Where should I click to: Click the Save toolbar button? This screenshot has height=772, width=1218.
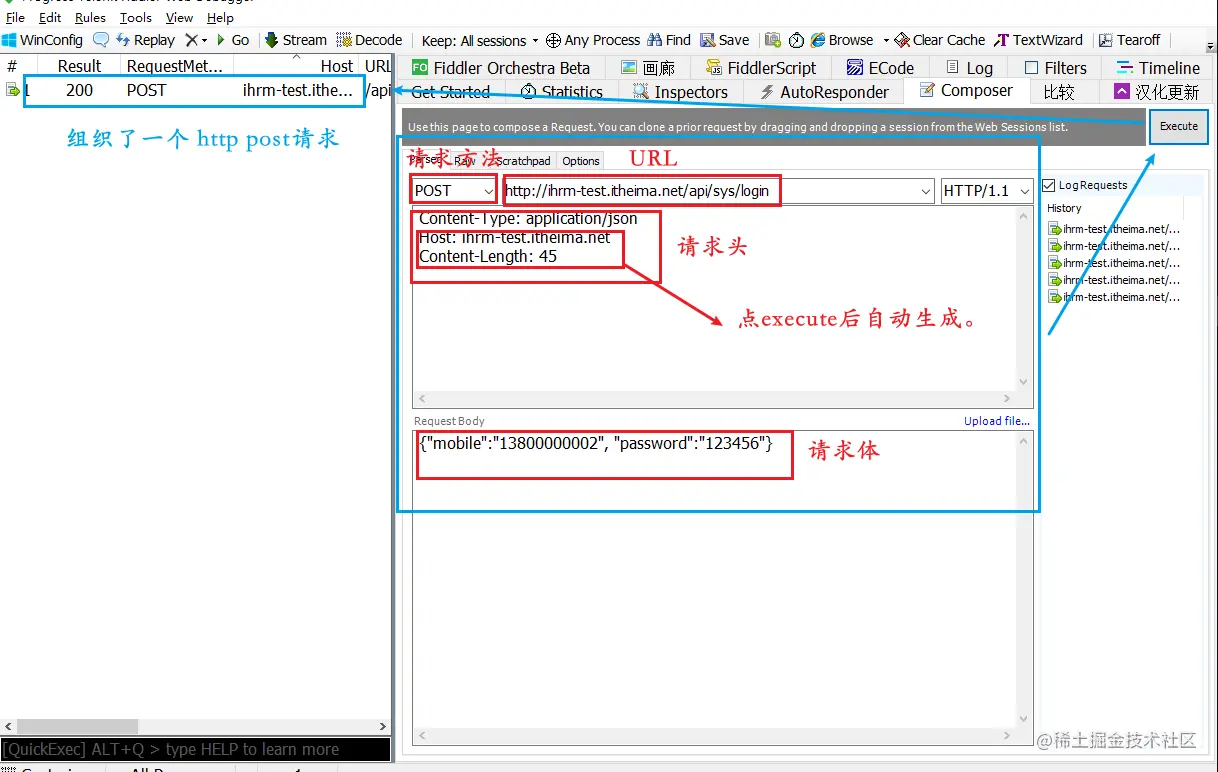click(725, 40)
